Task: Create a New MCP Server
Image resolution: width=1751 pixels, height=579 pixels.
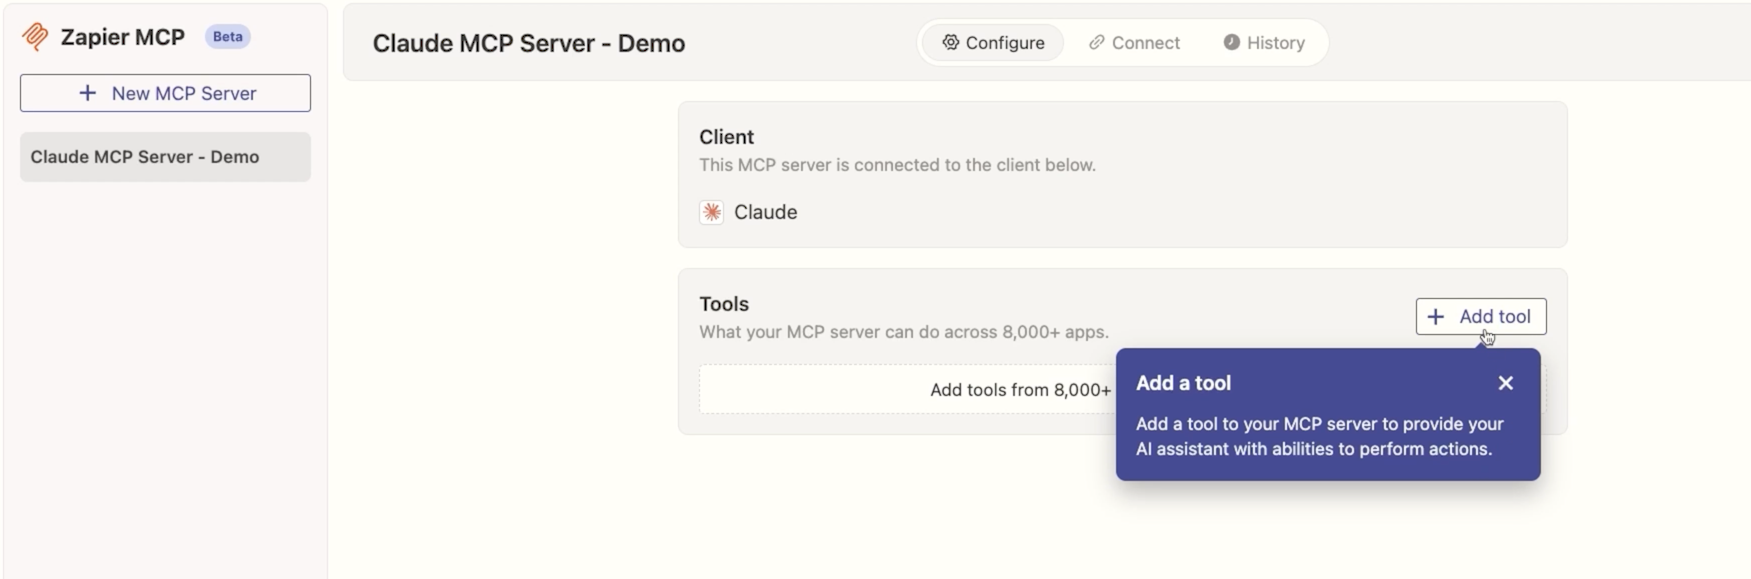Action: coord(164,92)
